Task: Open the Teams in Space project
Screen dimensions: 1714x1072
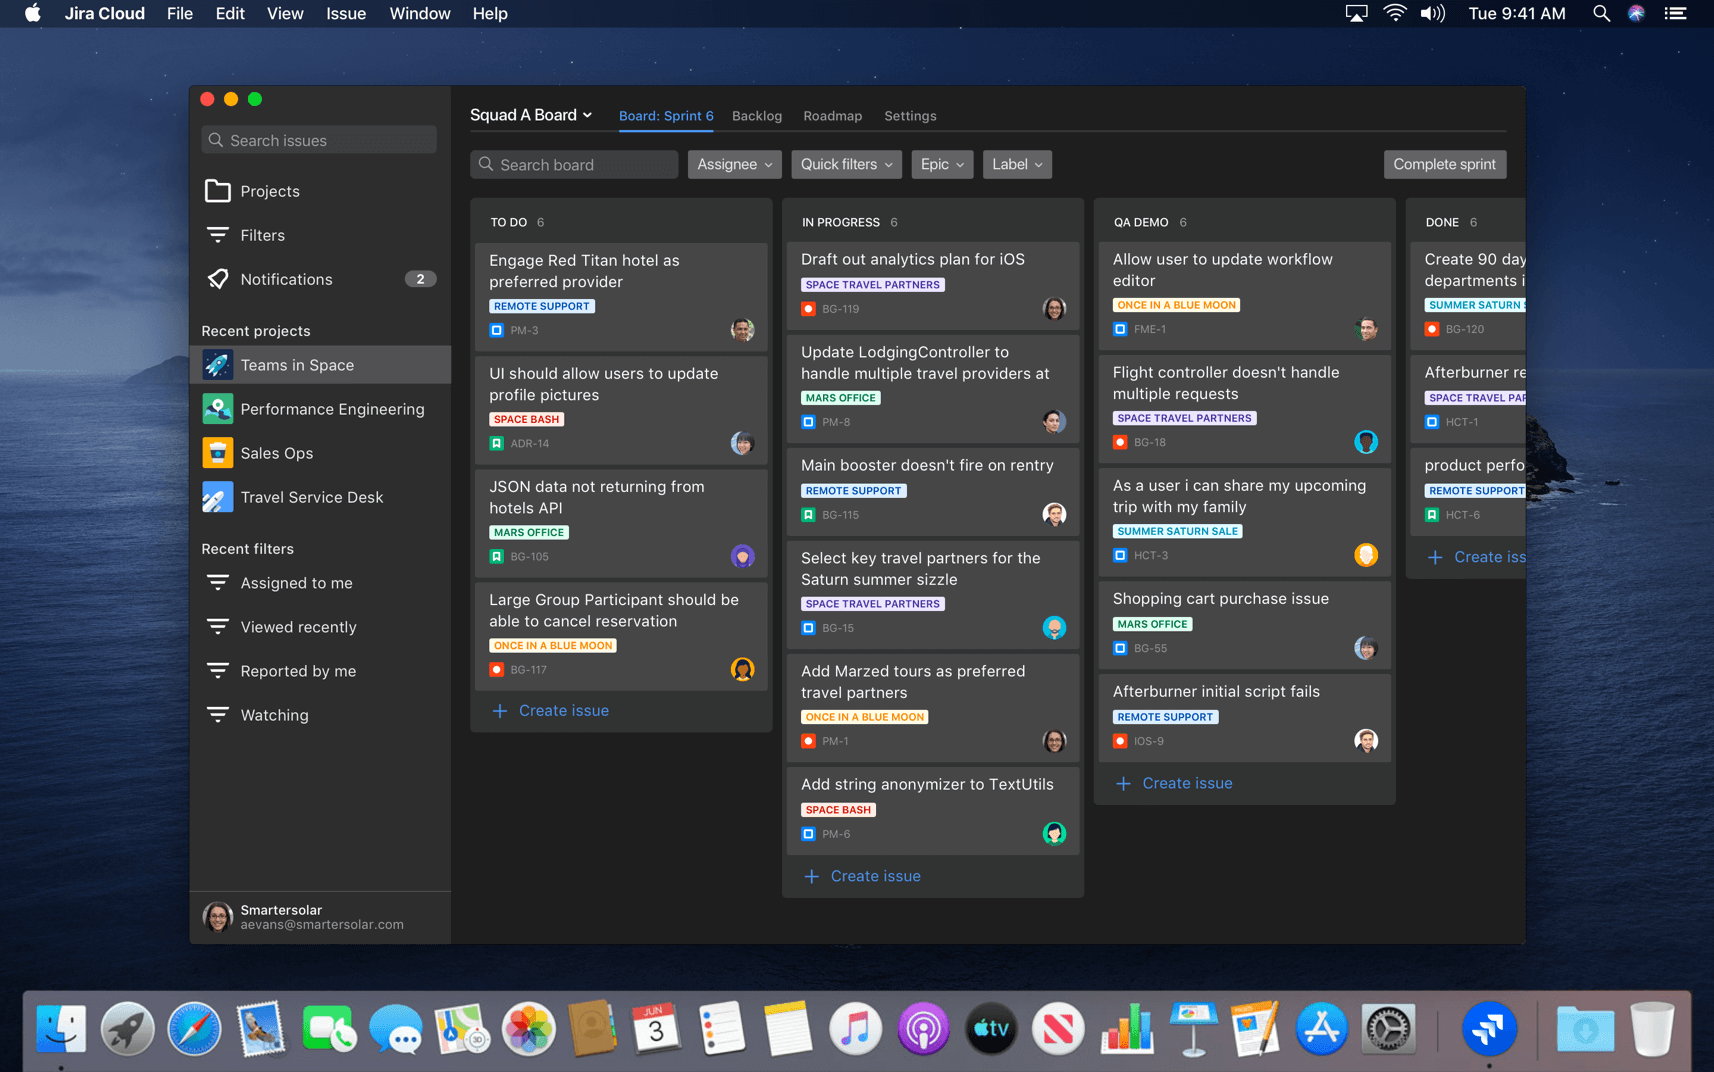Action: click(296, 364)
